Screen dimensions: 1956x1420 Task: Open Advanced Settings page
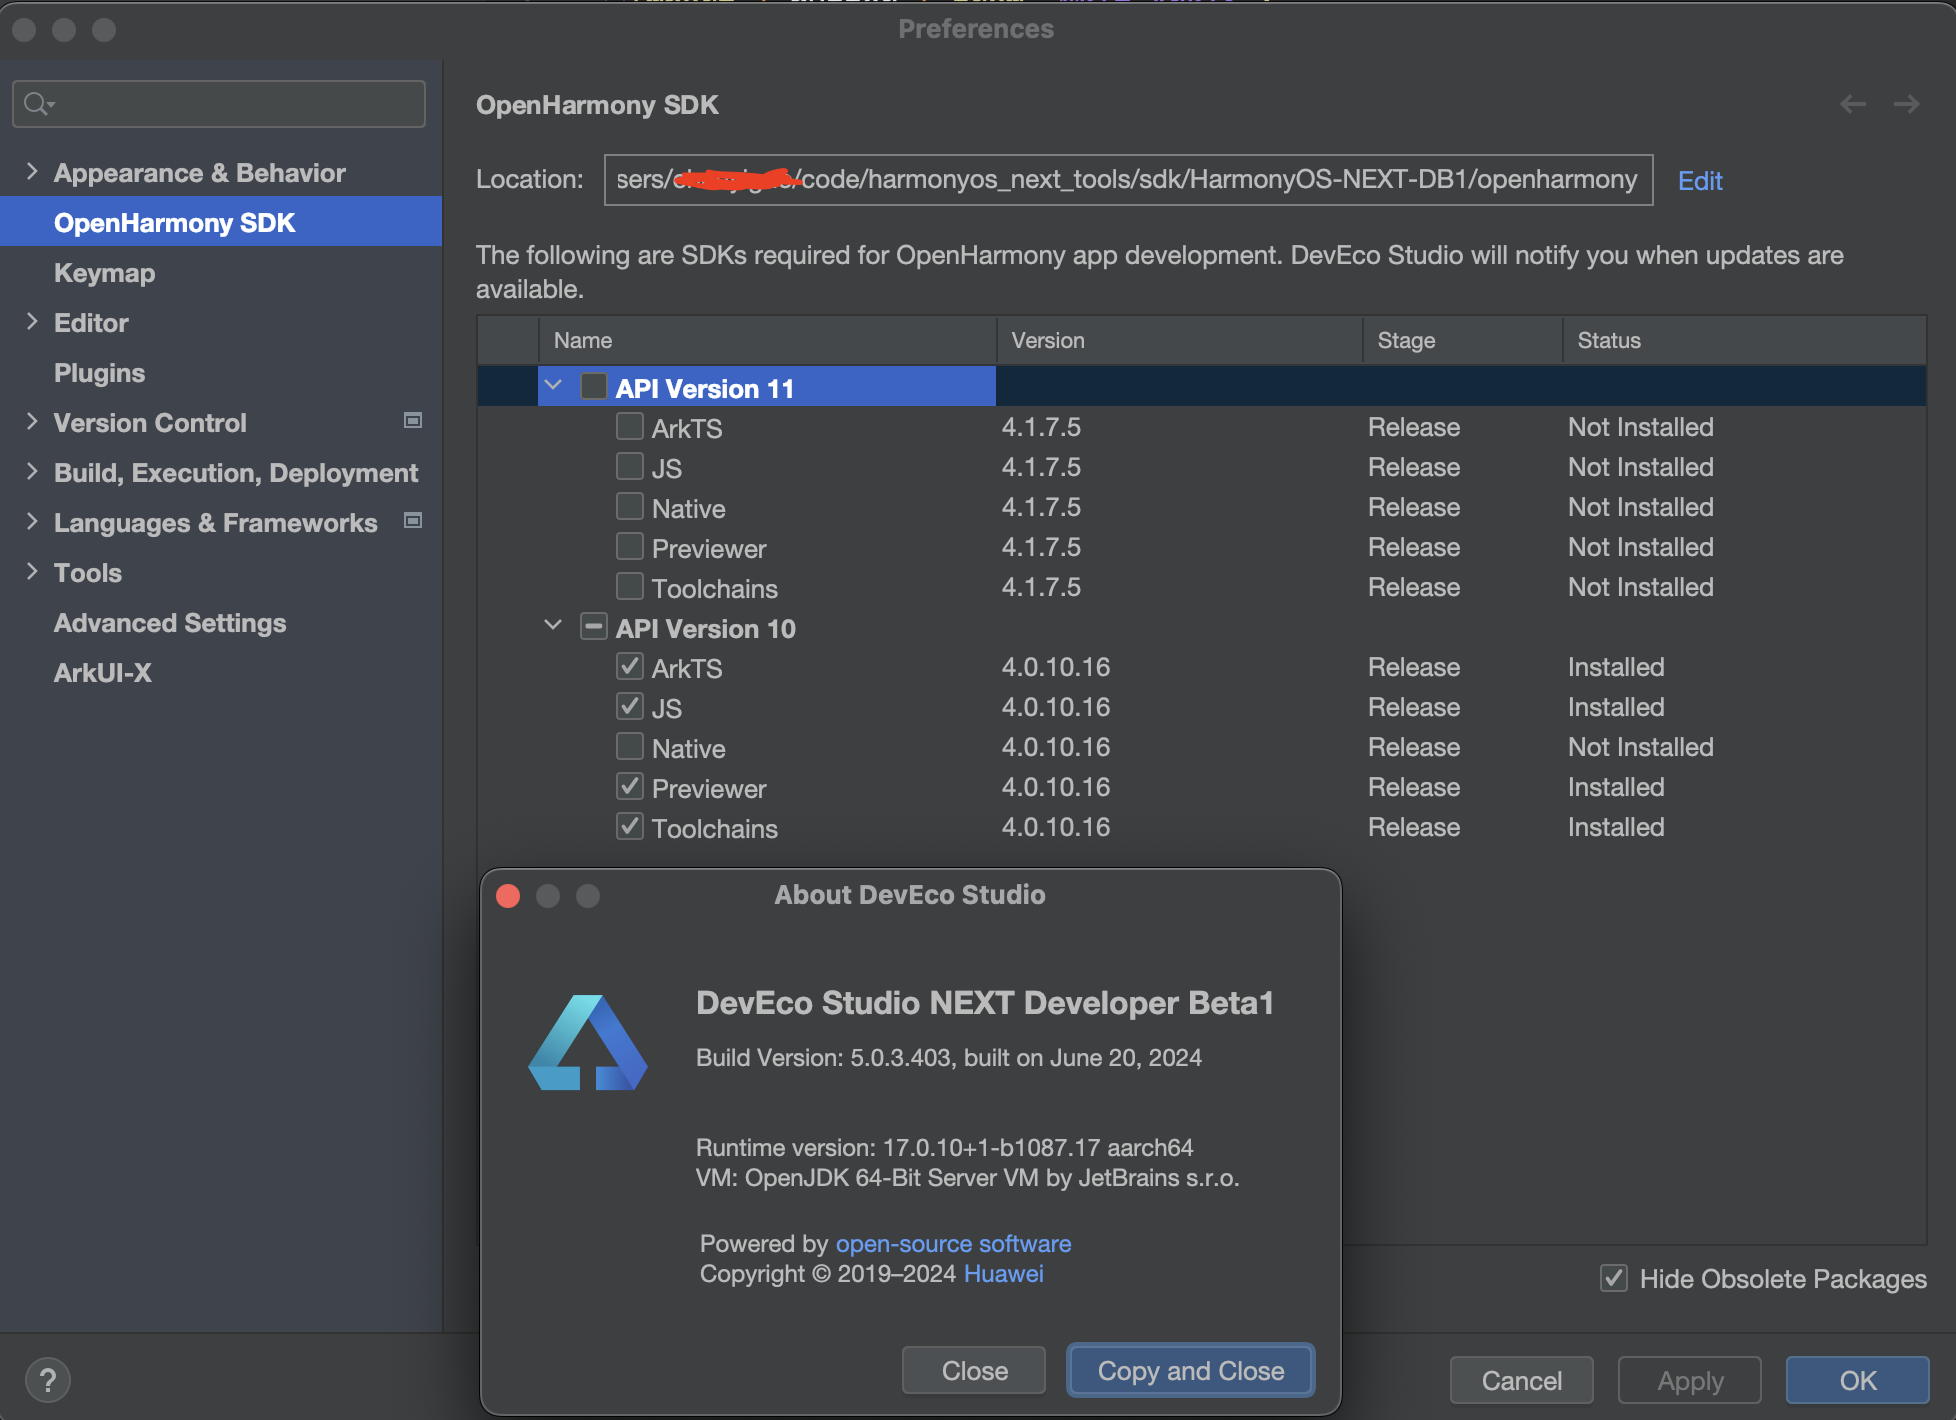click(x=170, y=622)
